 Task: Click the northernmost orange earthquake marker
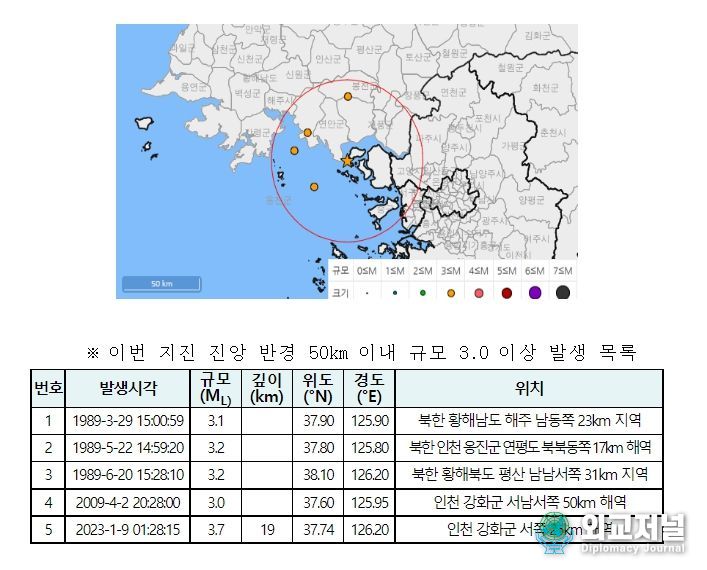348,97
